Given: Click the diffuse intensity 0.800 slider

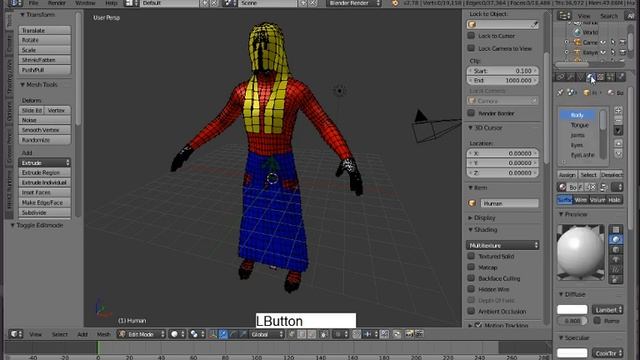Looking at the screenshot, I should (x=572, y=321).
